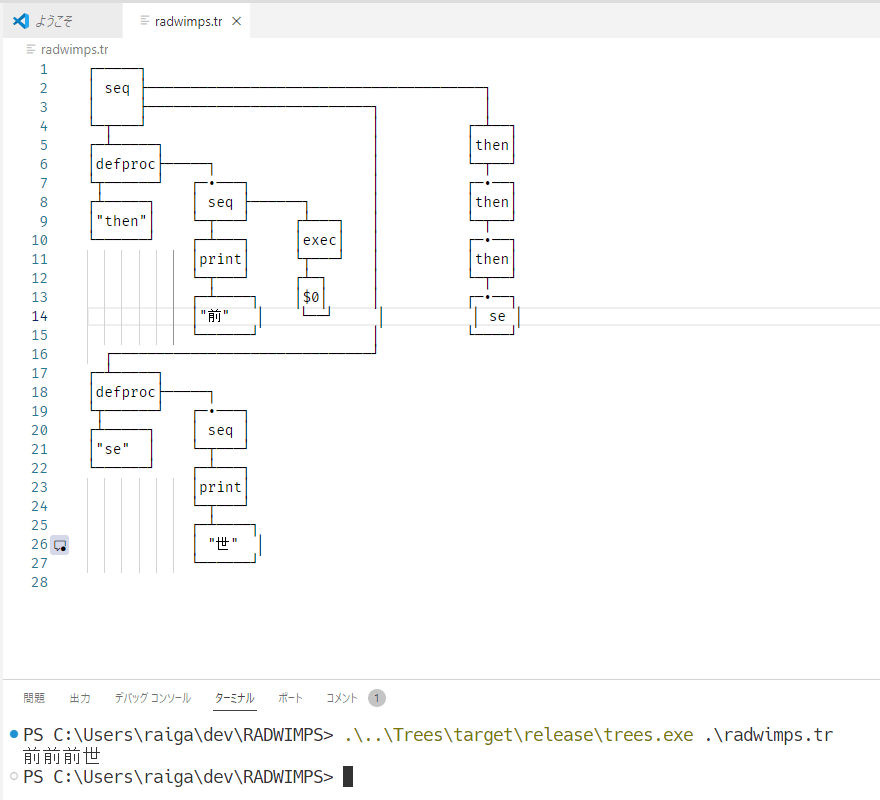Select the radwimps.tr editor tab
880x800 pixels.
(x=186, y=21)
